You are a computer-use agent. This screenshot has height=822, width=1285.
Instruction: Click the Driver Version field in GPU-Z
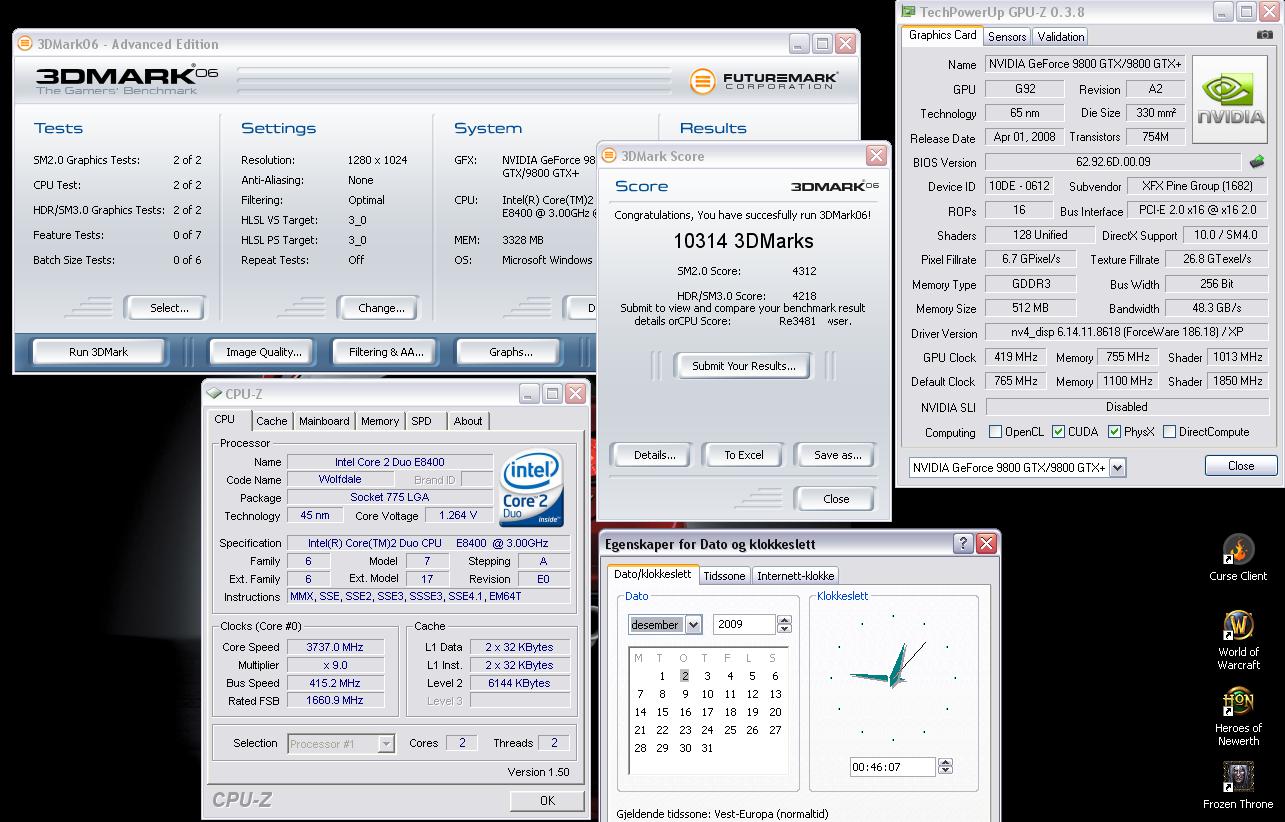(x=1127, y=333)
